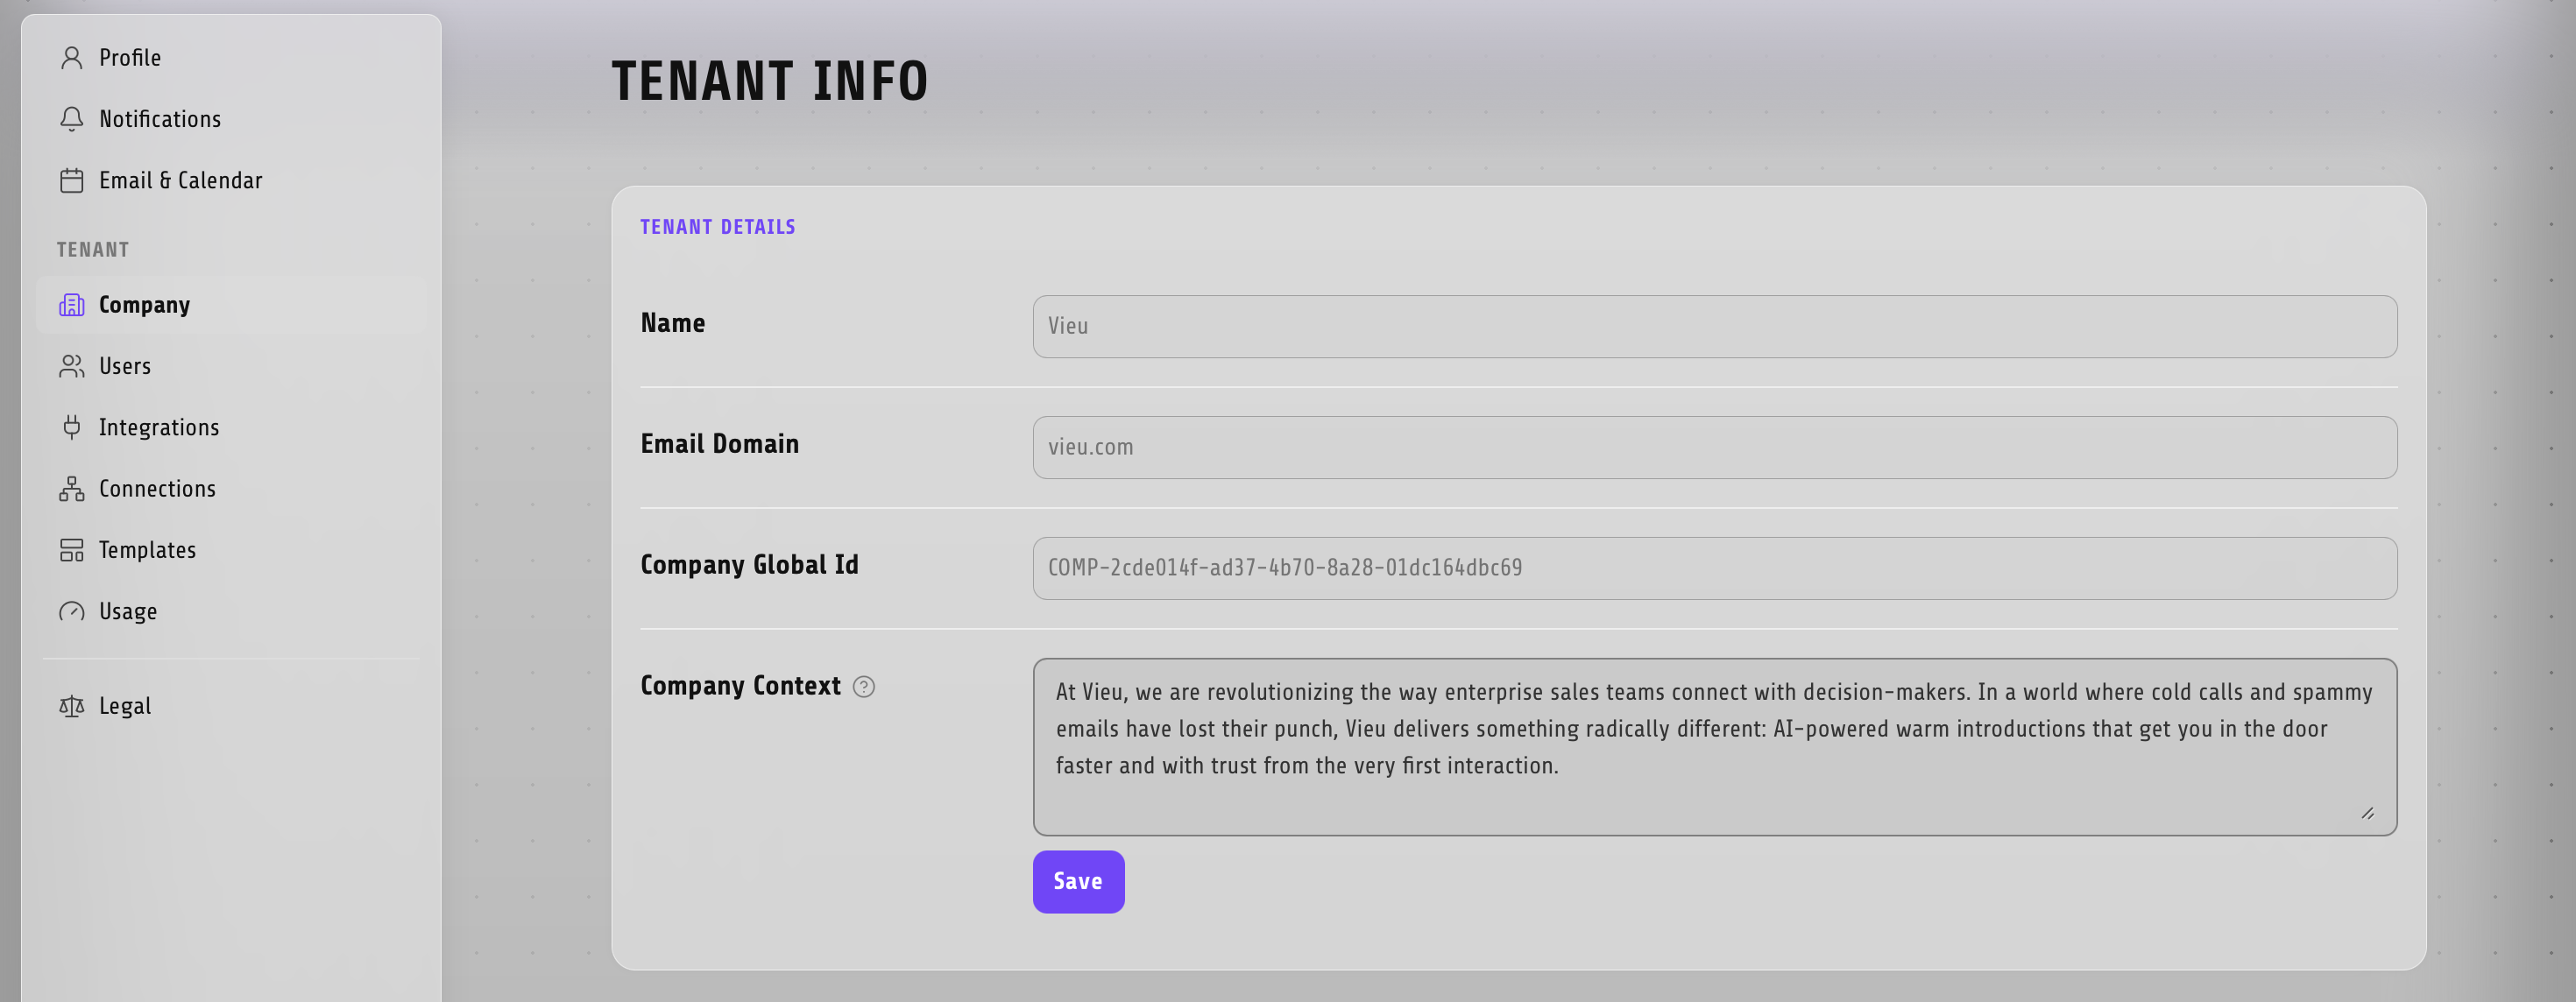Click the Company Global Id label
Screen dimensions: 2576x1002
point(750,565)
